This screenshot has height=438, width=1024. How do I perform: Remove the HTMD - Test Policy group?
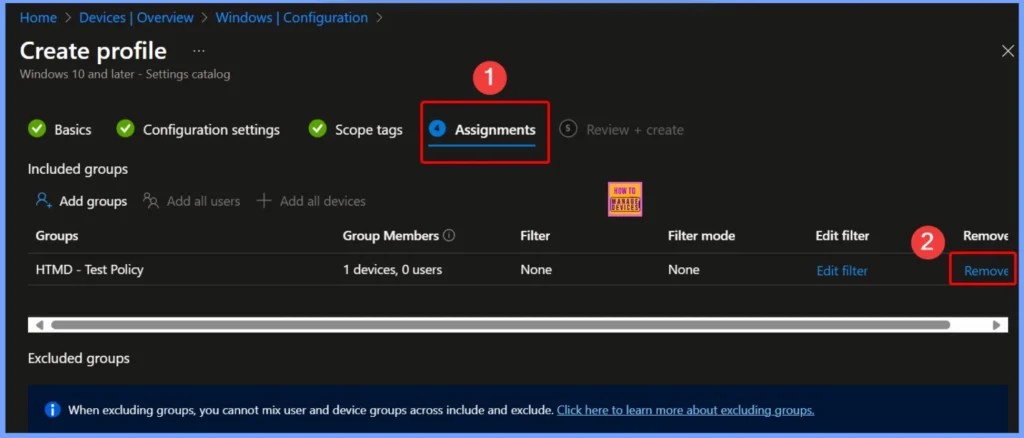click(x=986, y=270)
